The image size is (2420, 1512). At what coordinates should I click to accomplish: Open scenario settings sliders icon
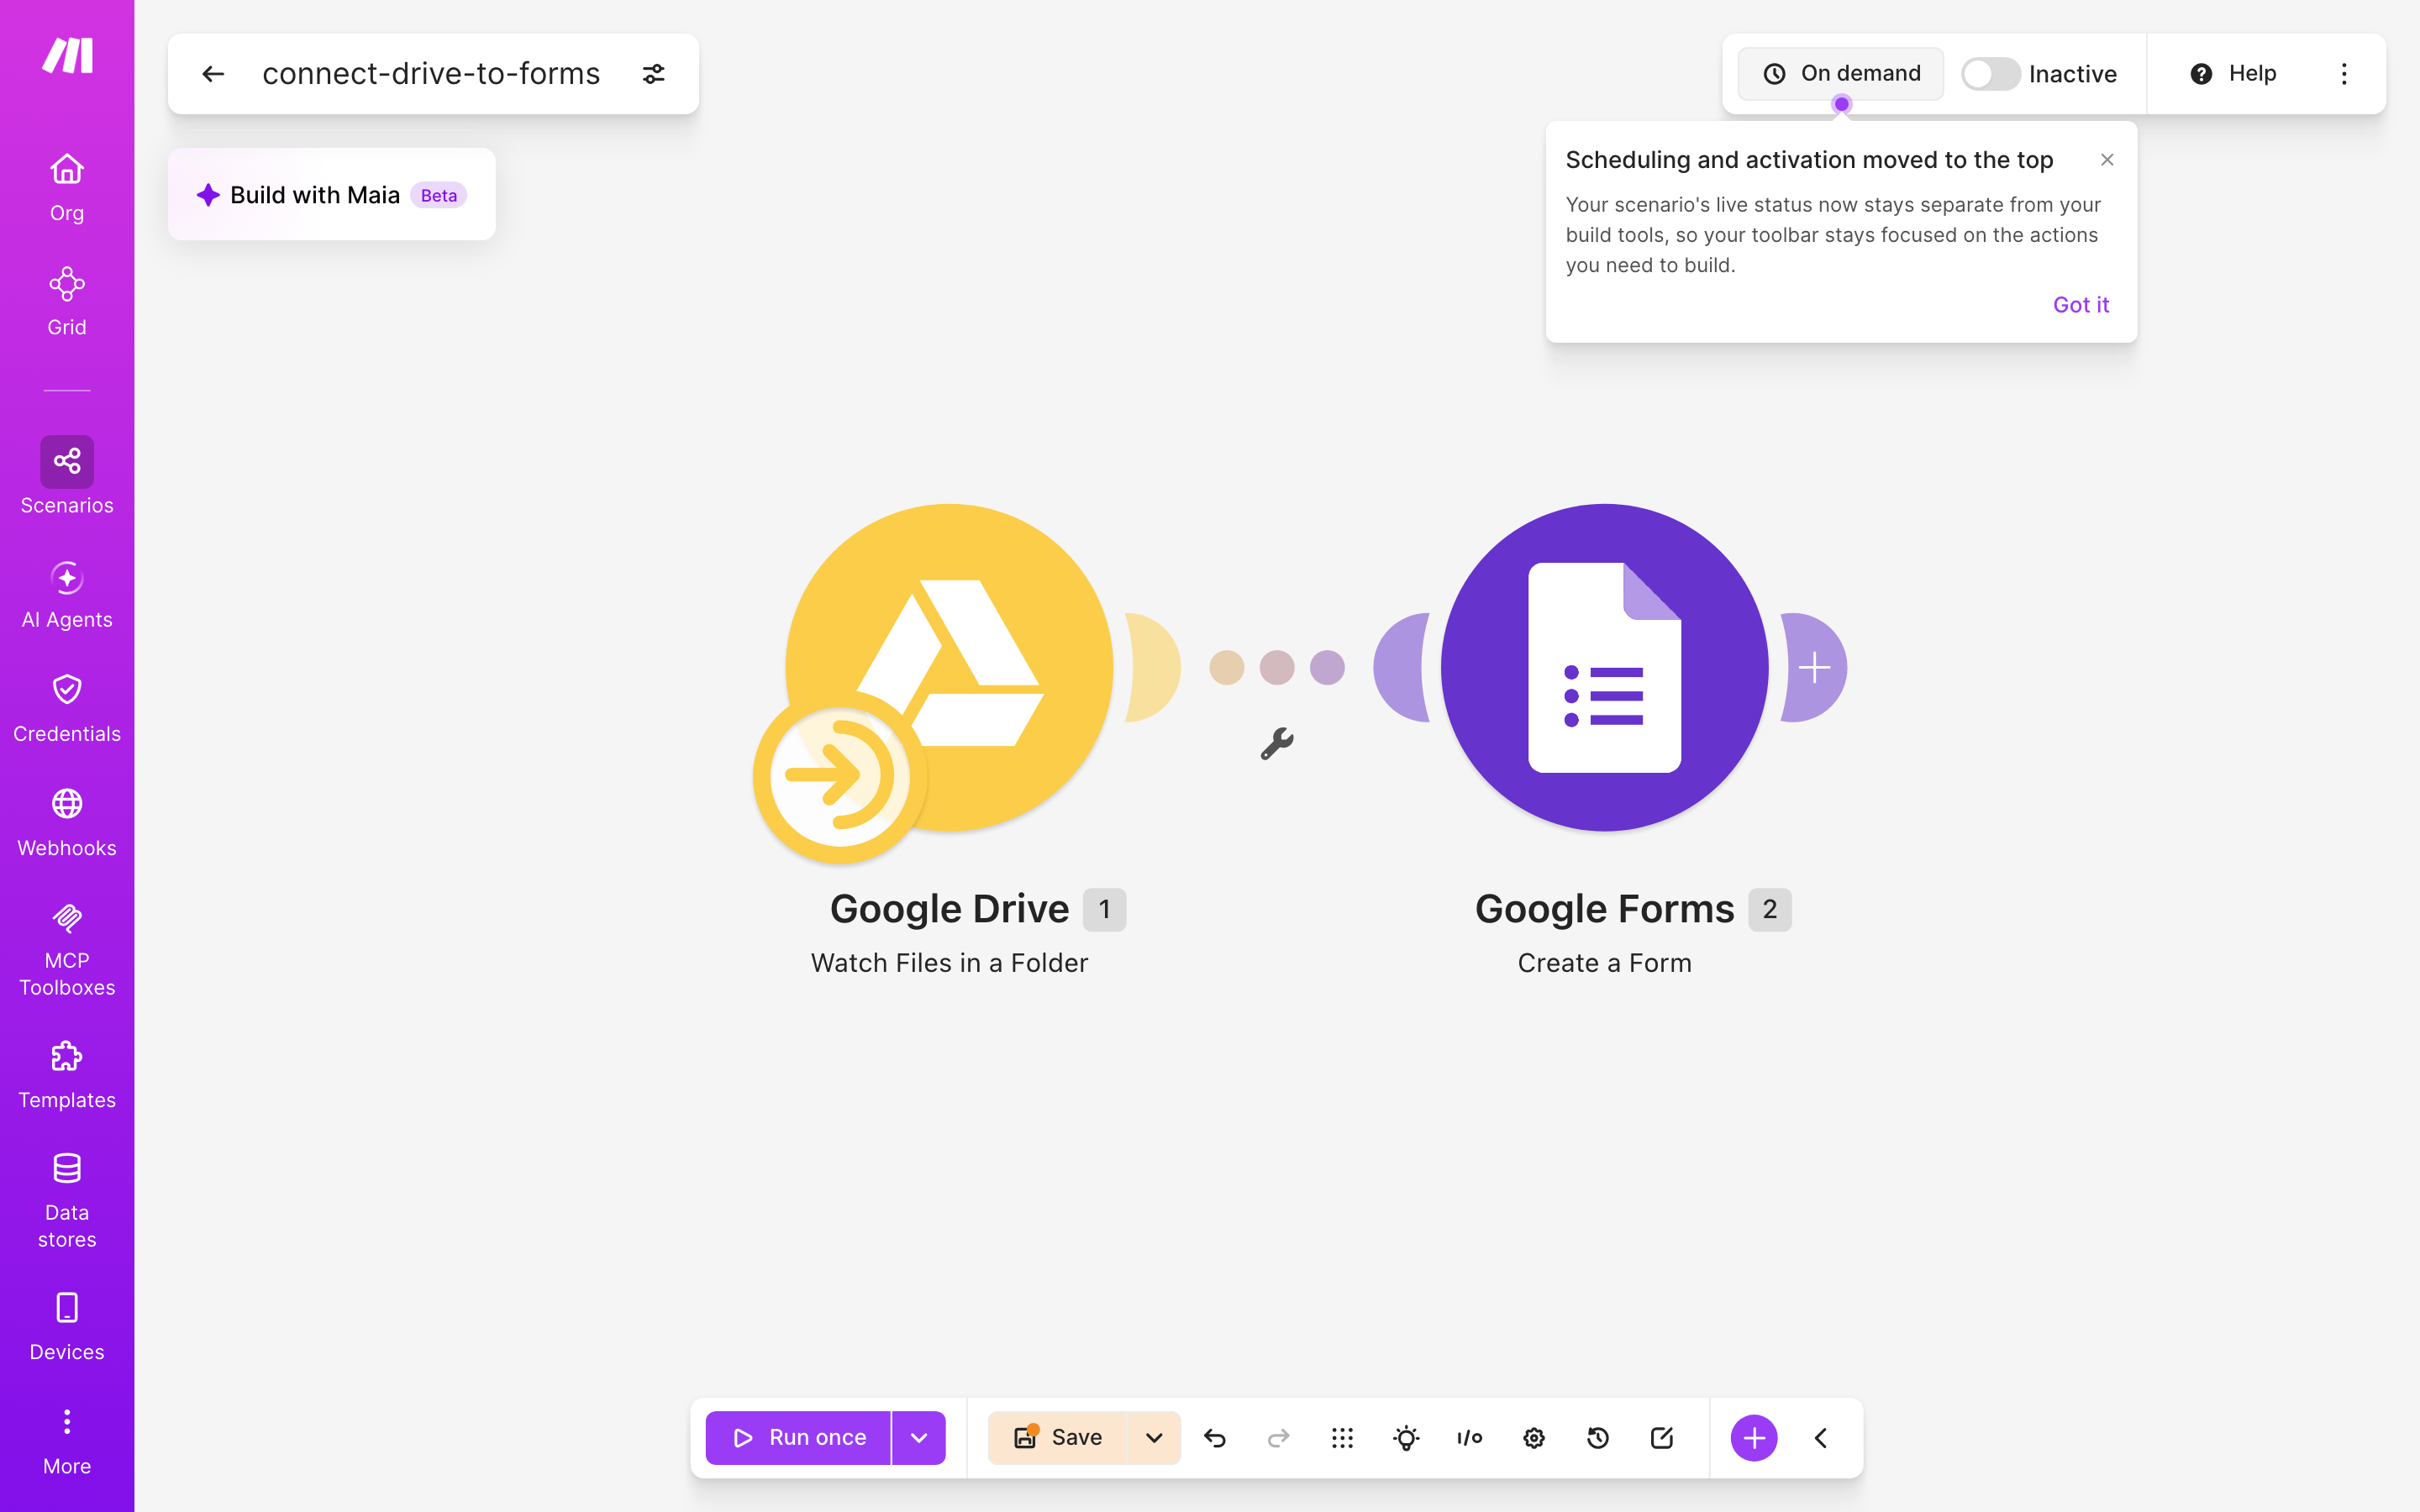654,74
